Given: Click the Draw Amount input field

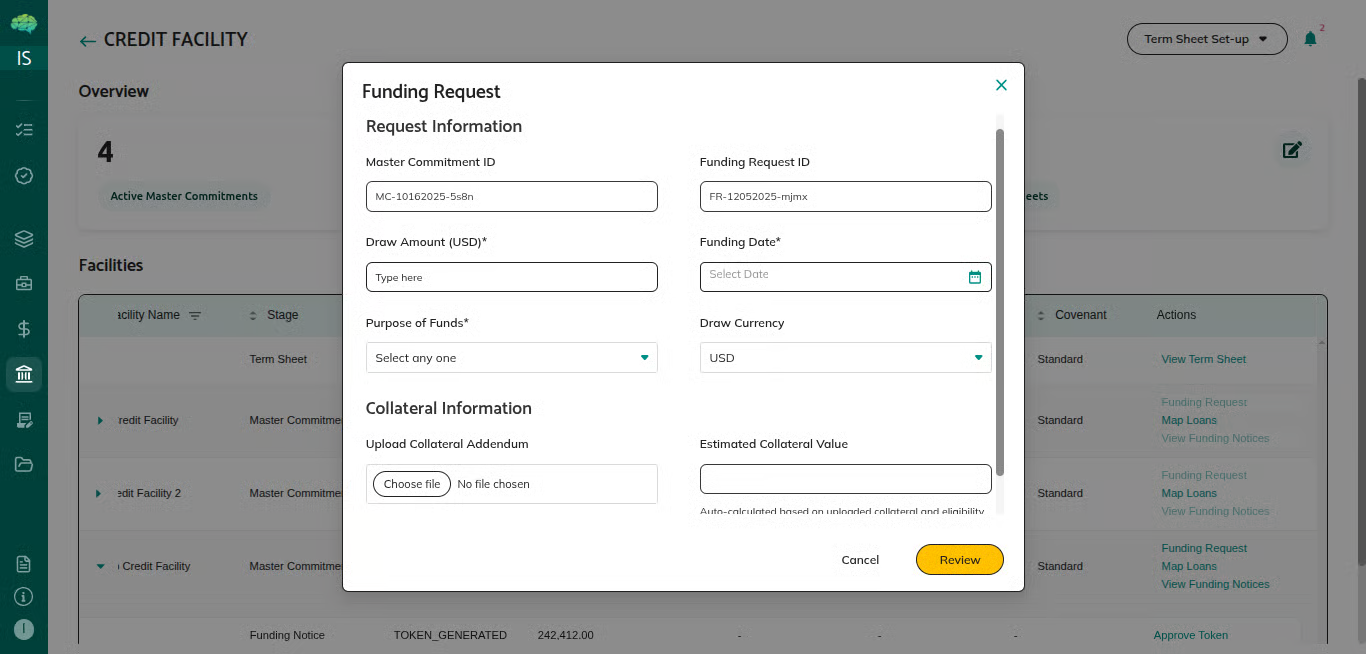Looking at the screenshot, I should (511, 277).
